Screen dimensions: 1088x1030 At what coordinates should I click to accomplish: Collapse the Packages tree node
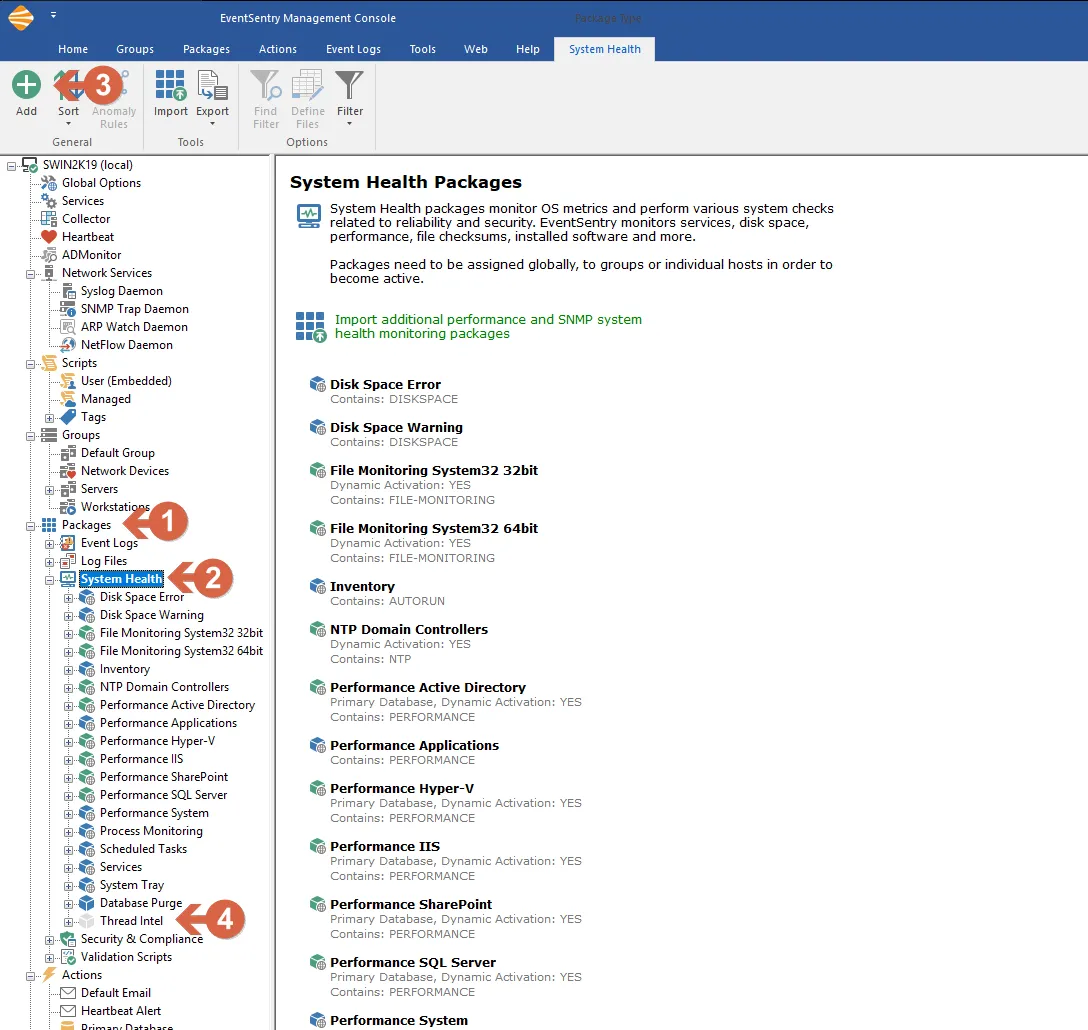coord(31,525)
